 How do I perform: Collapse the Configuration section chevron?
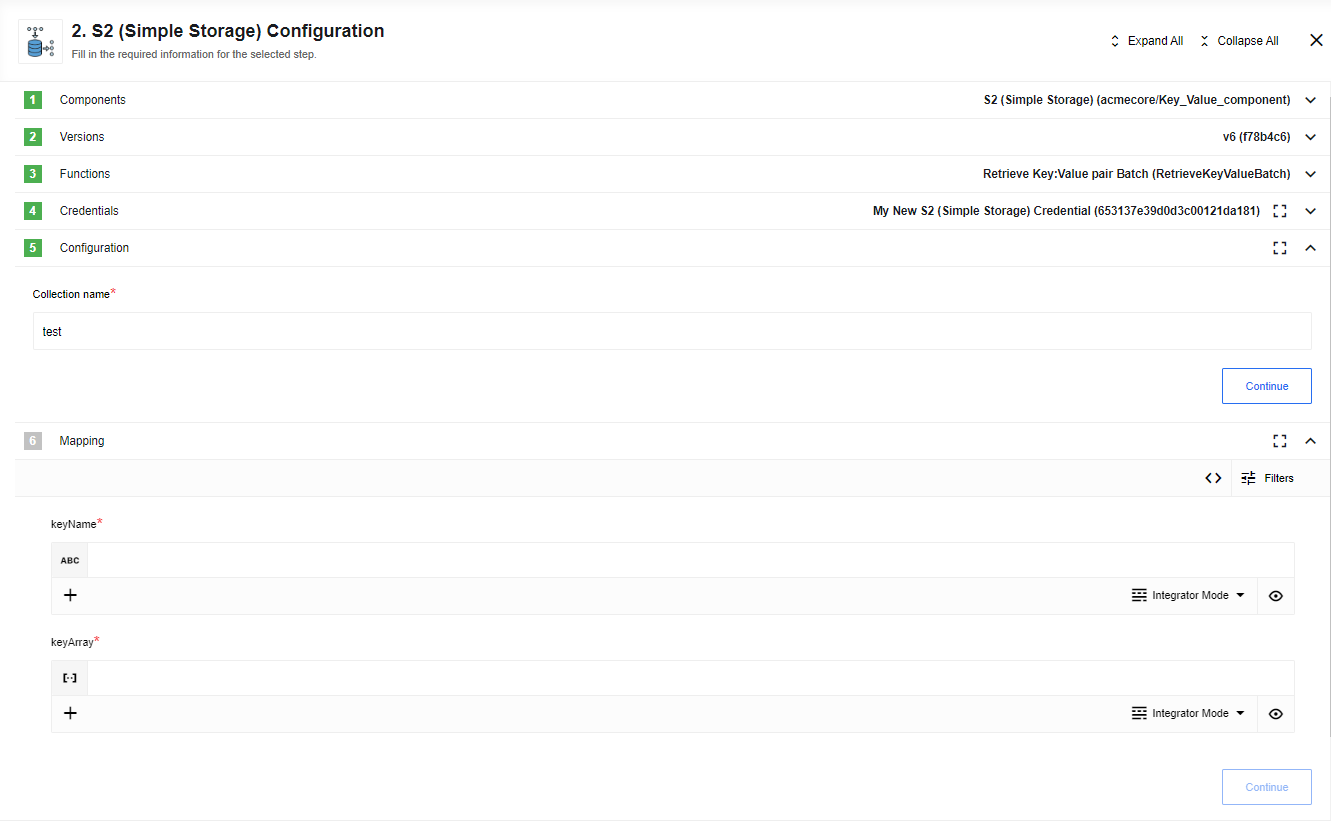(1311, 248)
